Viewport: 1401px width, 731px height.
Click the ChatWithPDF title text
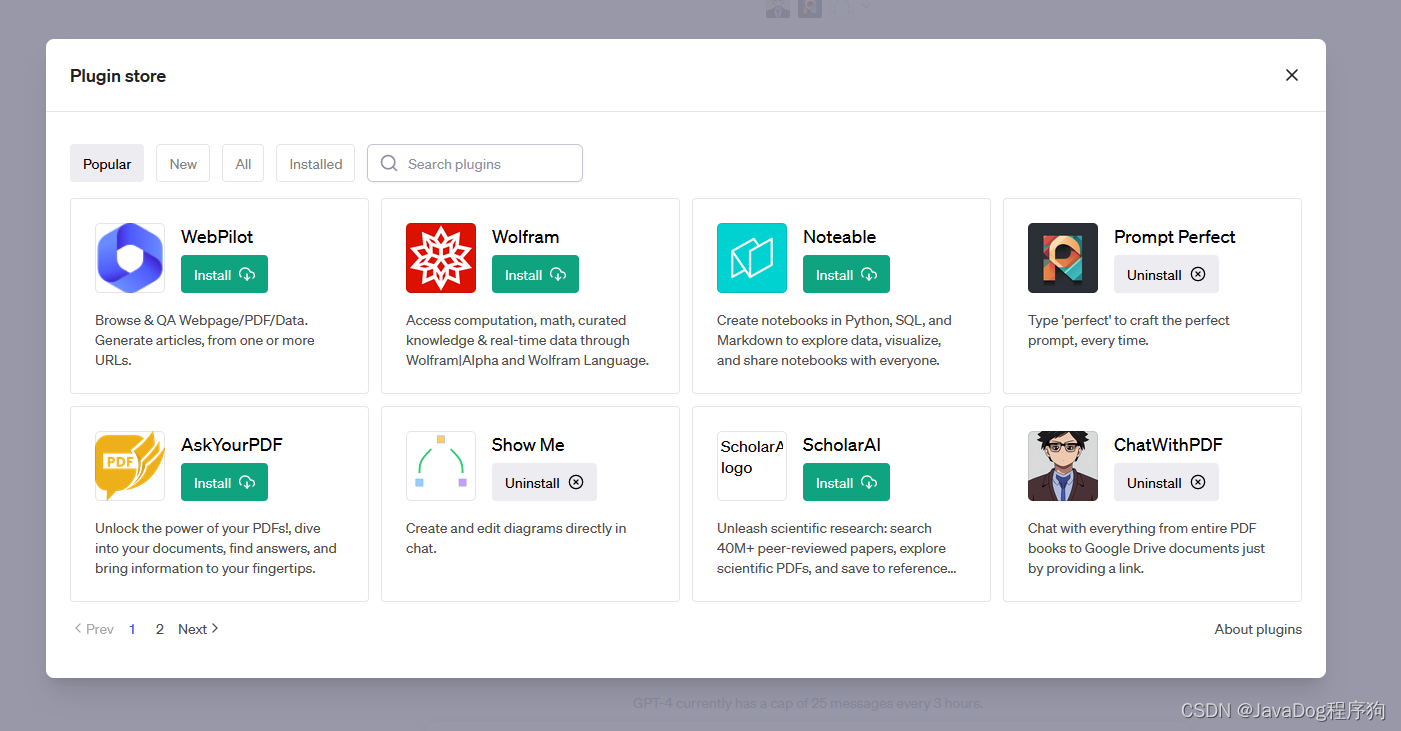tap(1168, 445)
